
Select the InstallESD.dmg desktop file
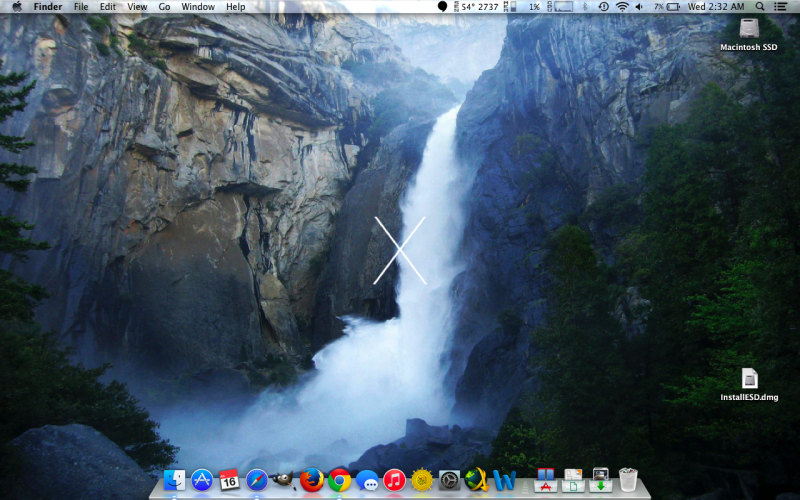pos(749,379)
